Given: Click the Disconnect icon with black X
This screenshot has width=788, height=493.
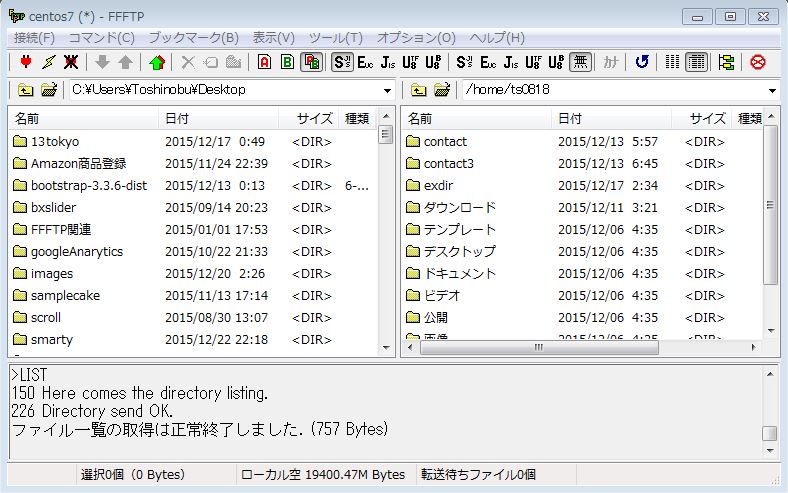Looking at the screenshot, I should pos(71,62).
